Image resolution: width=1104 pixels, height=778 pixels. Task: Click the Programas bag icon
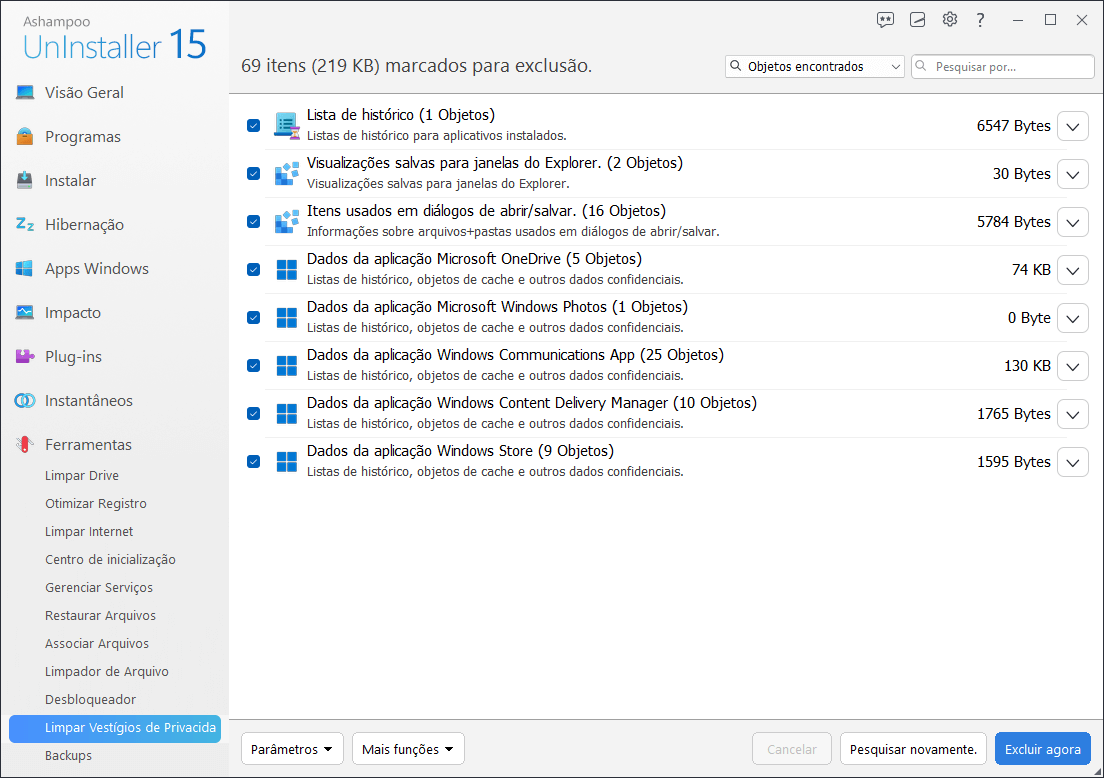point(25,136)
